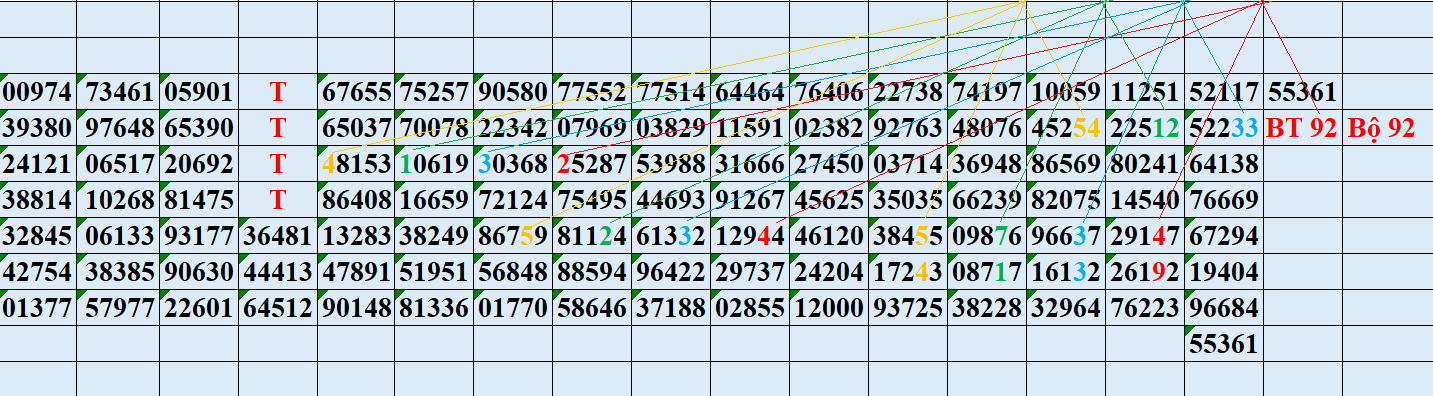Select the cell showing 29147
Screen dimensions: 1433x396
[1145, 236]
